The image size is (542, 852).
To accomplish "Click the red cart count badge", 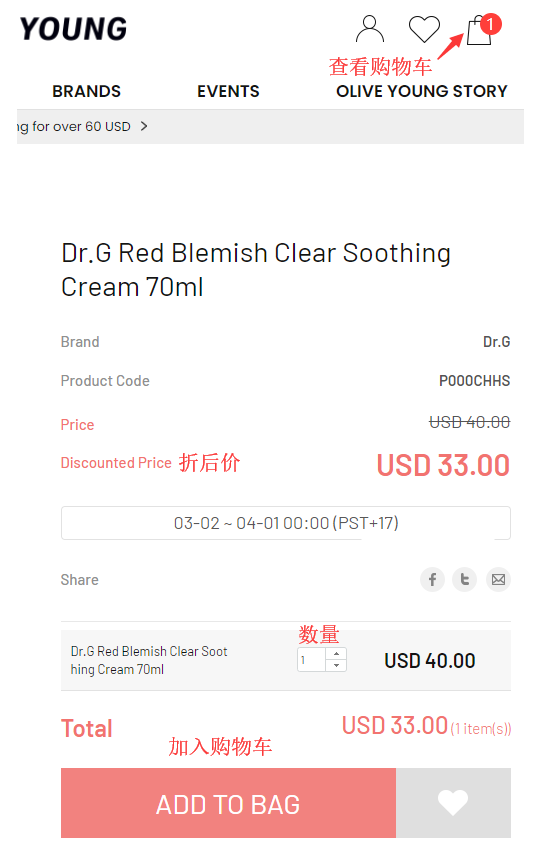I will 490,24.
